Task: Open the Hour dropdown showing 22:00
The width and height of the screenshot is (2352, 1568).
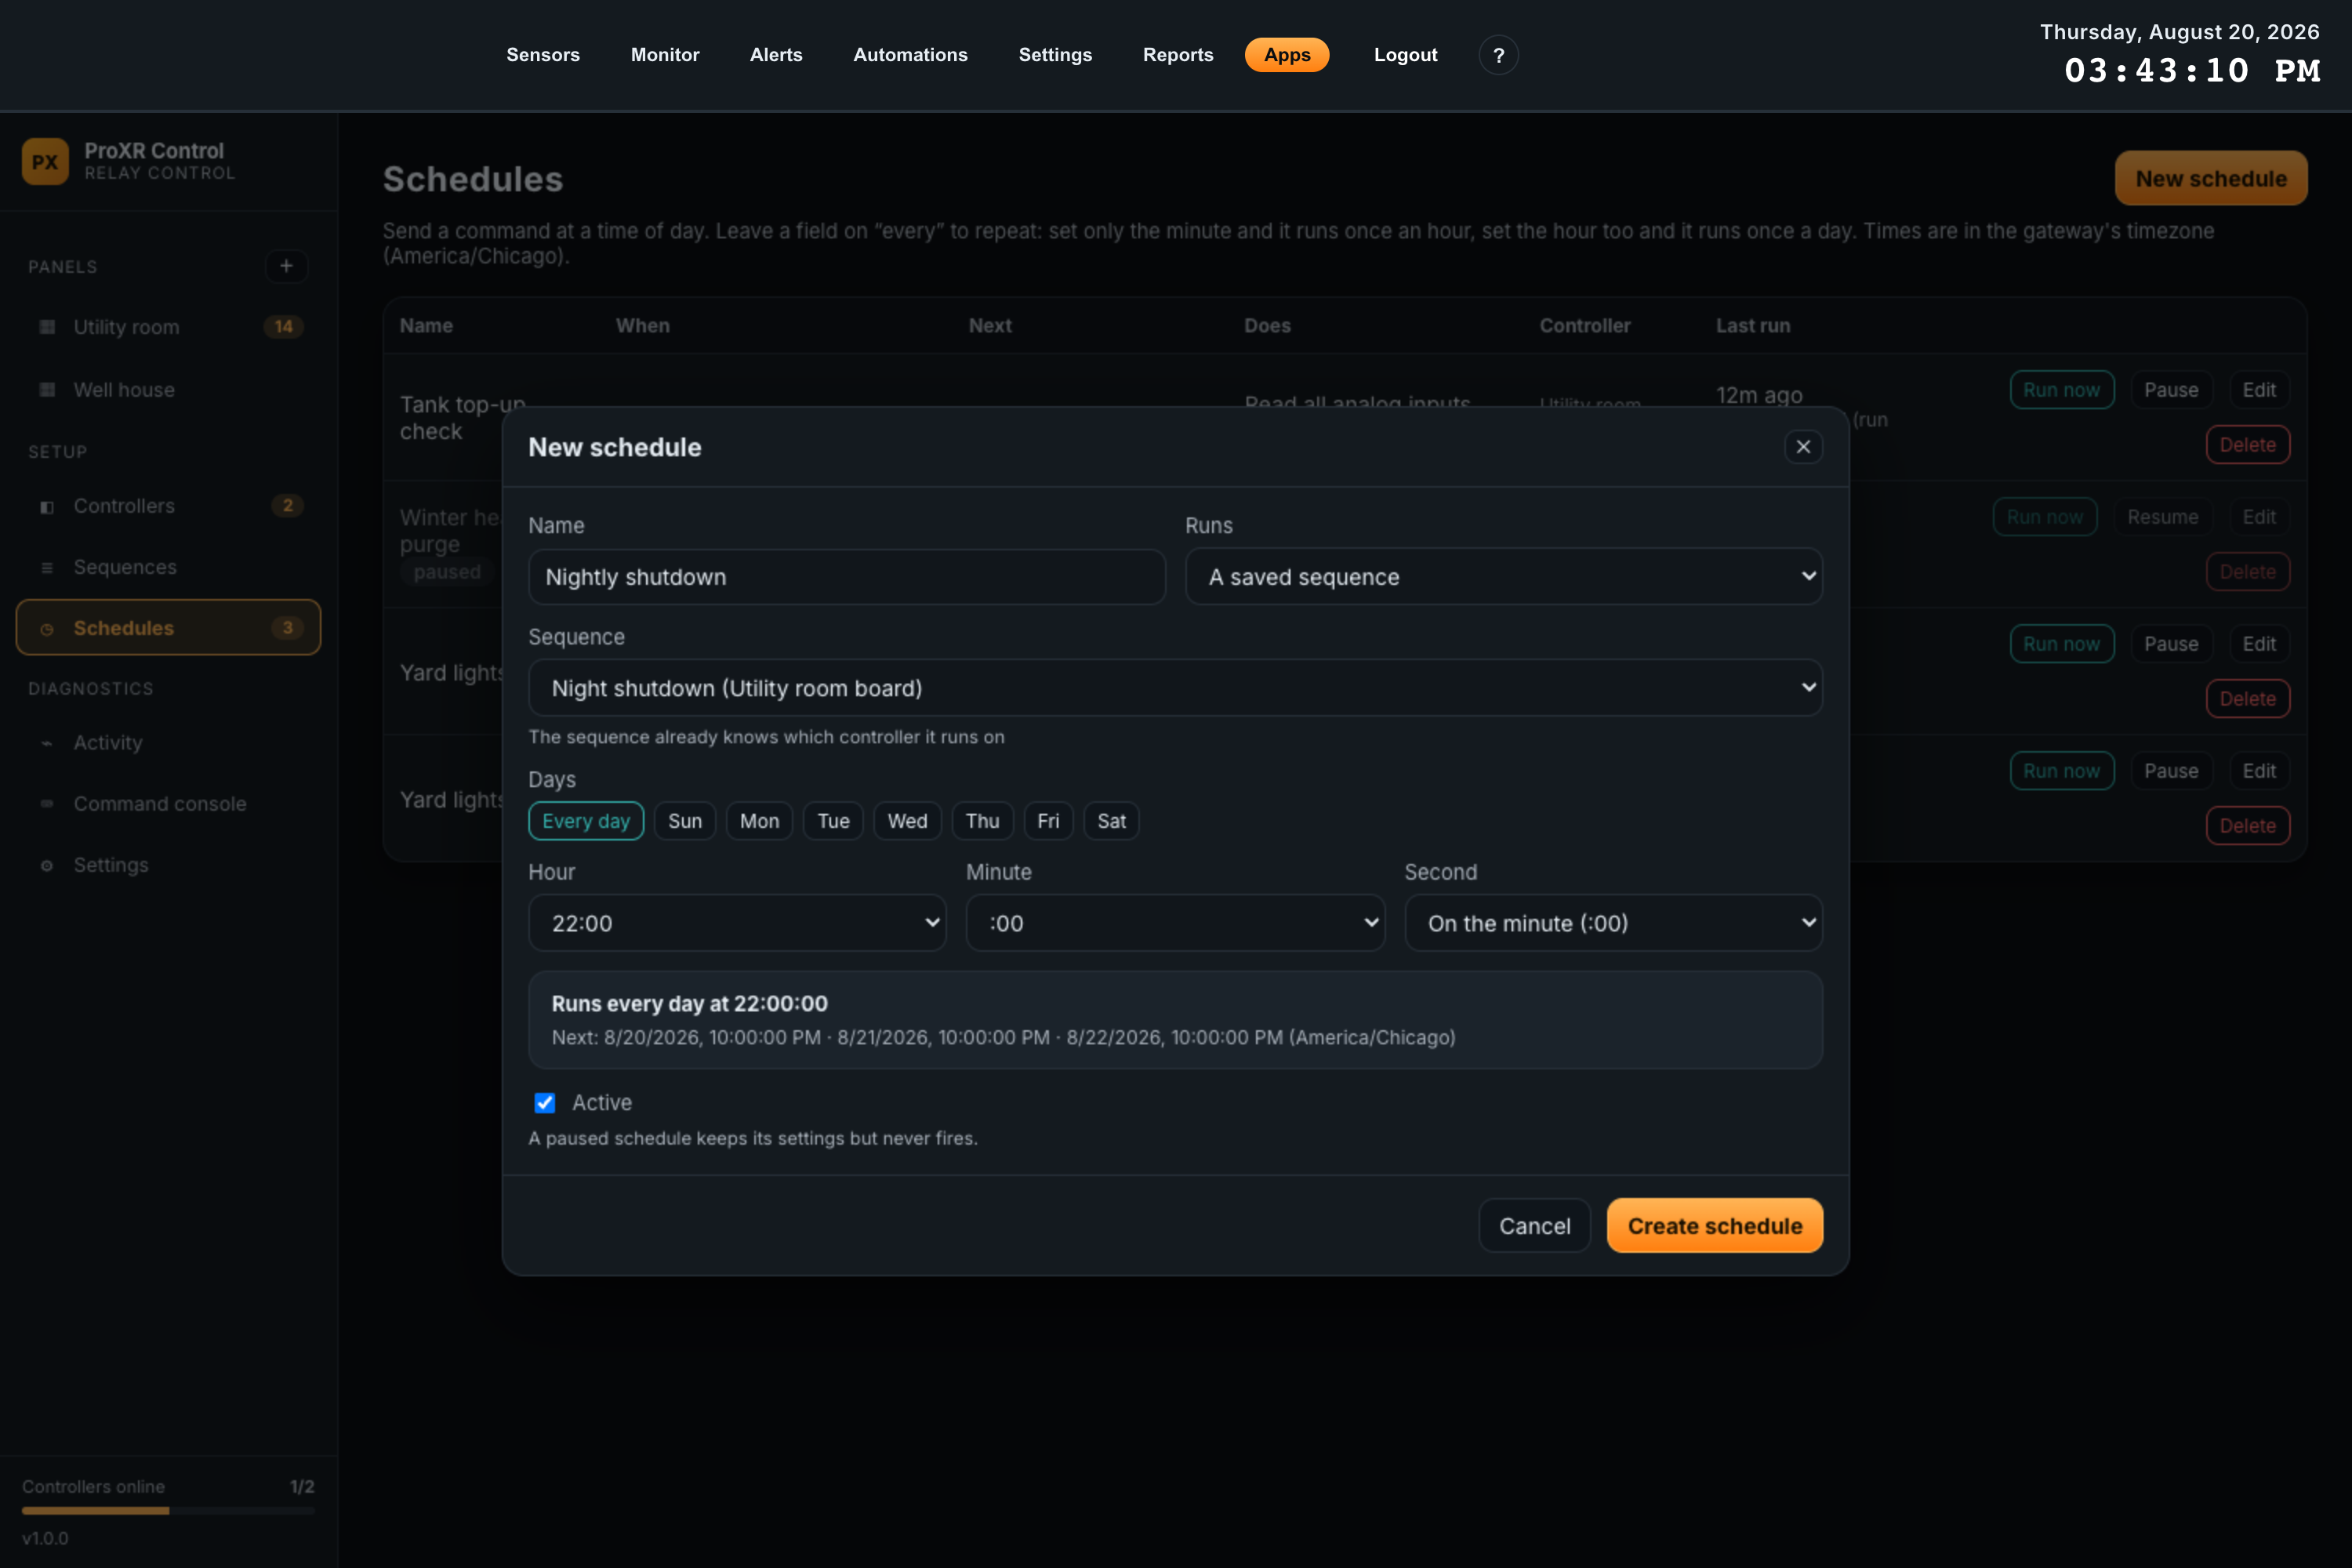Action: 737,923
